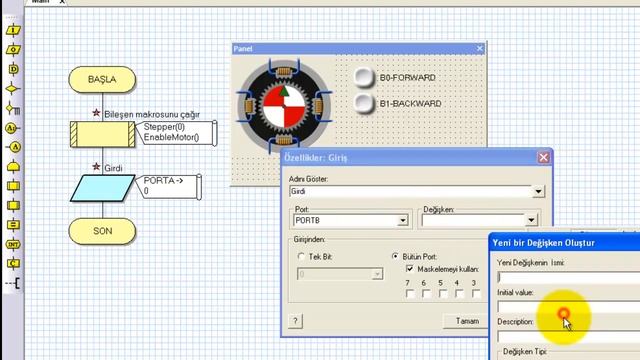640x360 pixels.
Task: Select the Comment bracket icon
Action: tap(13, 283)
